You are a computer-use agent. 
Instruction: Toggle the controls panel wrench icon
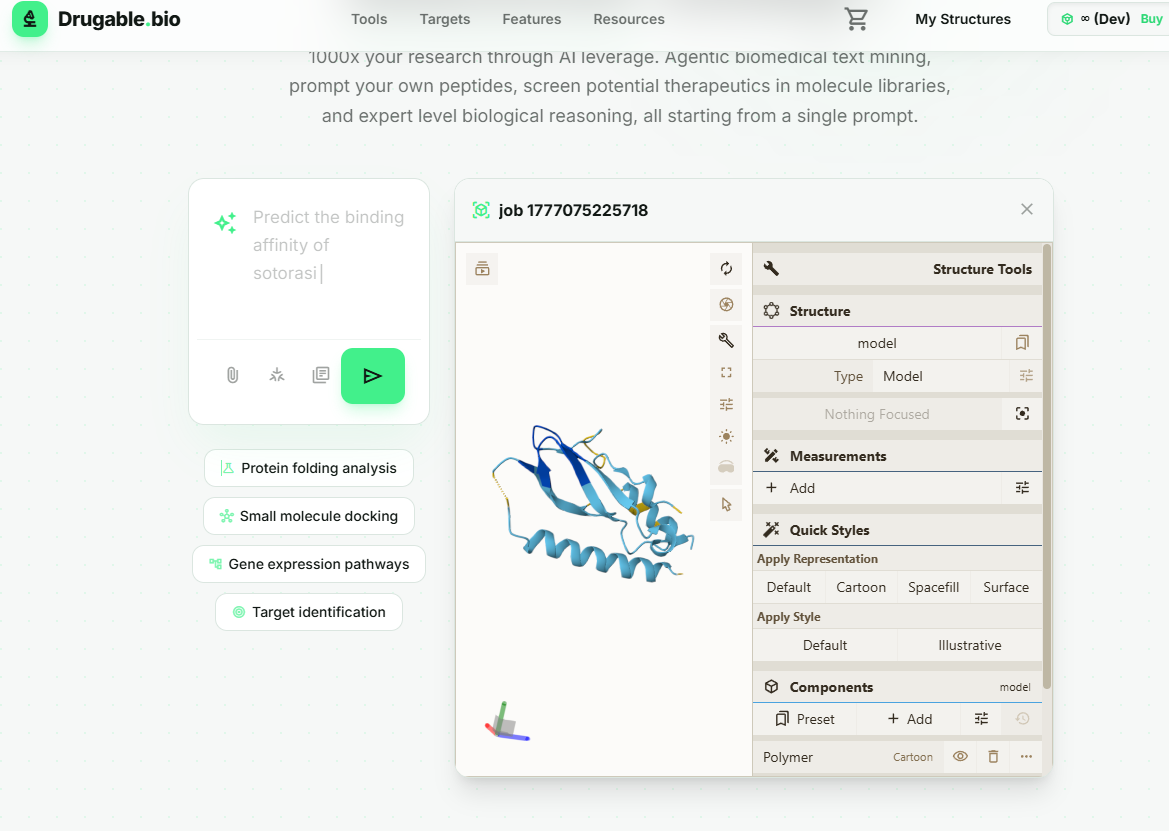[x=726, y=341]
